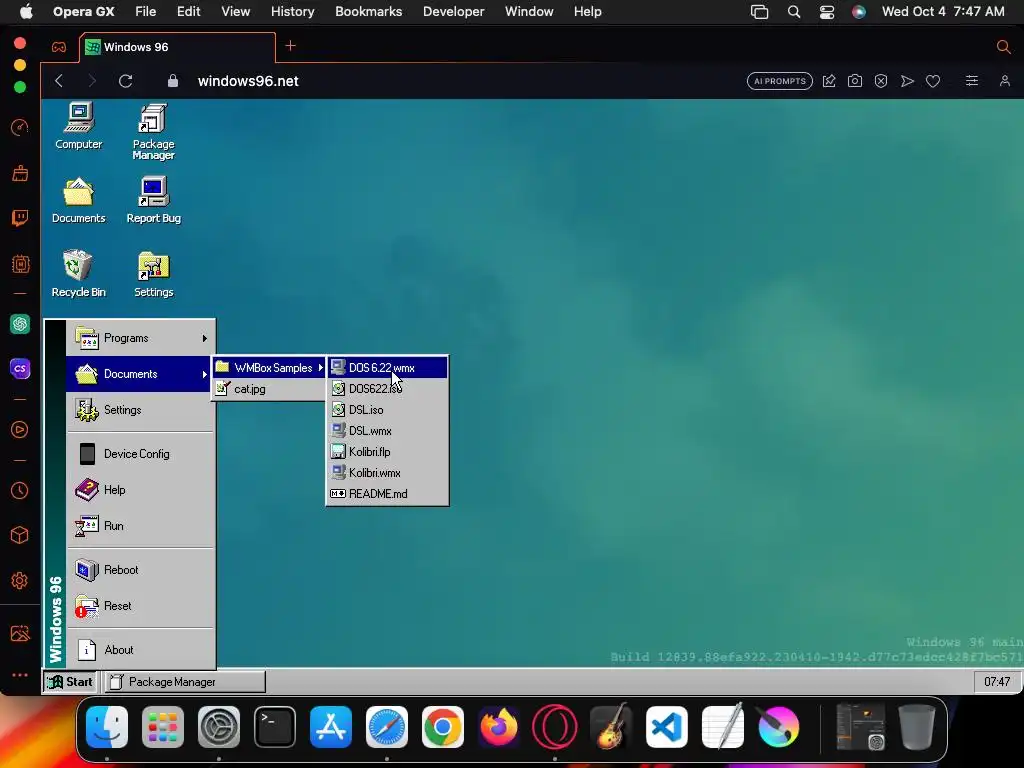Viewport: 1024px width, 768px height.
Task: Open the Settings desktop shortcut icon
Action: (153, 274)
